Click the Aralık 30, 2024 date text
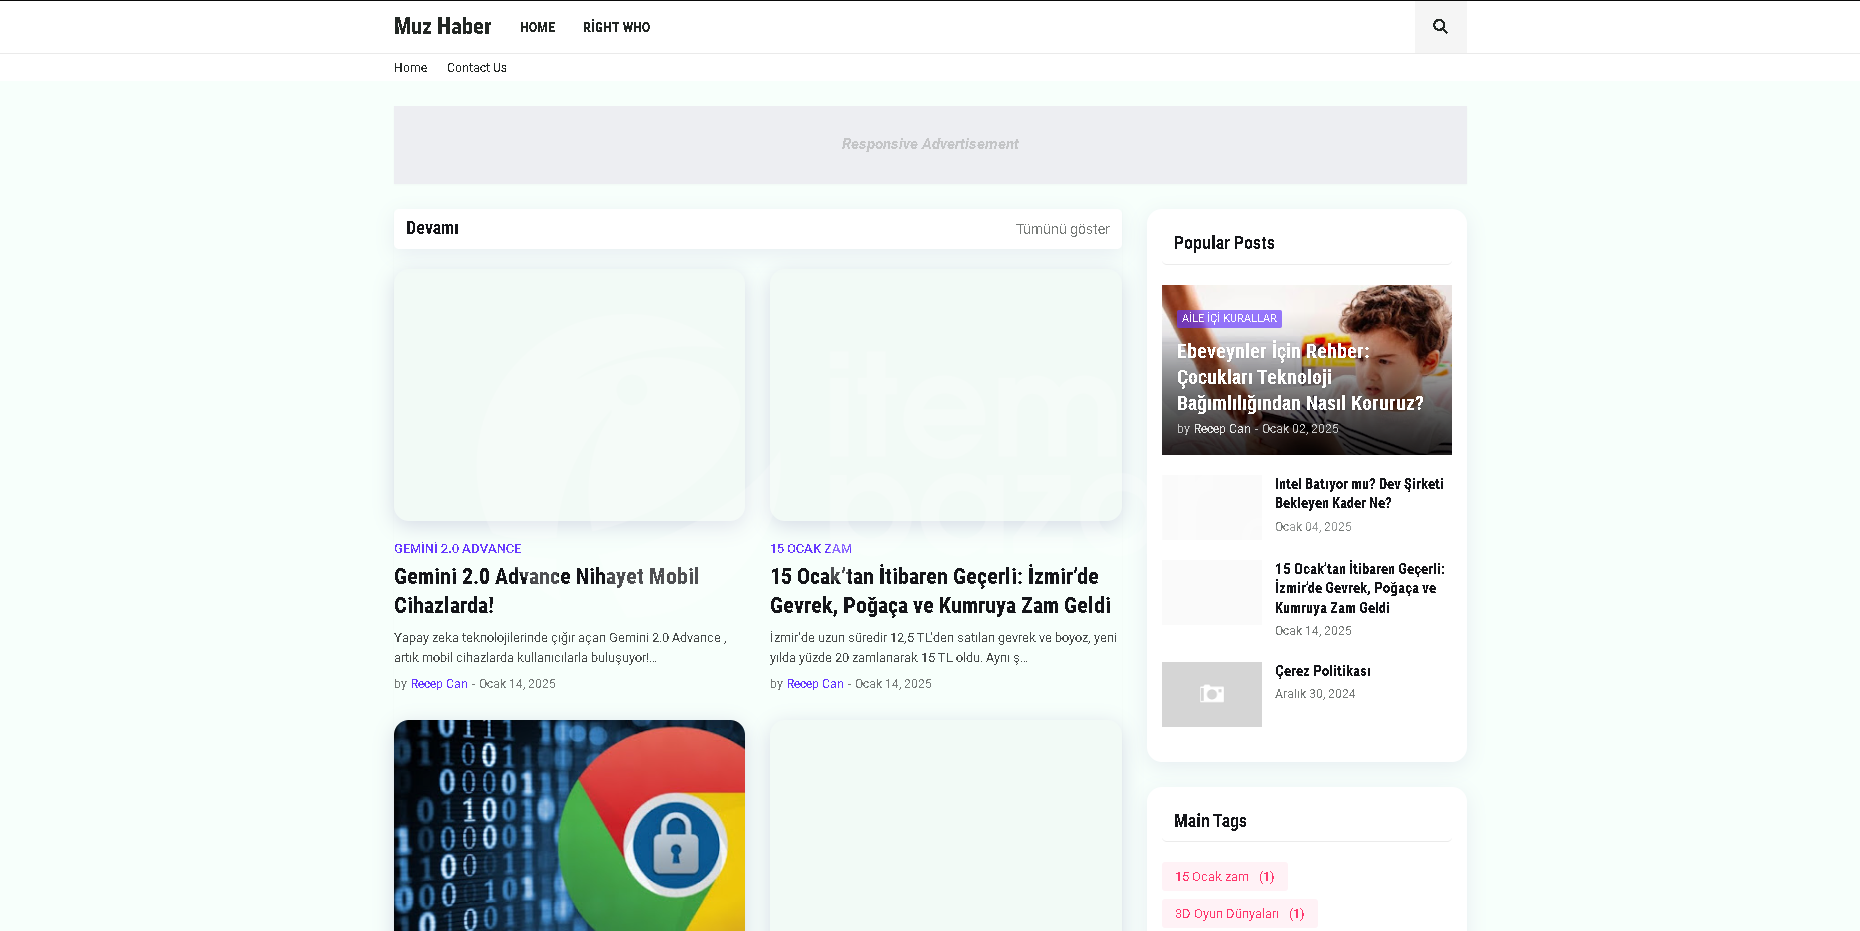This screenshot has width=1860, height=931. [x=1315, y=694]
